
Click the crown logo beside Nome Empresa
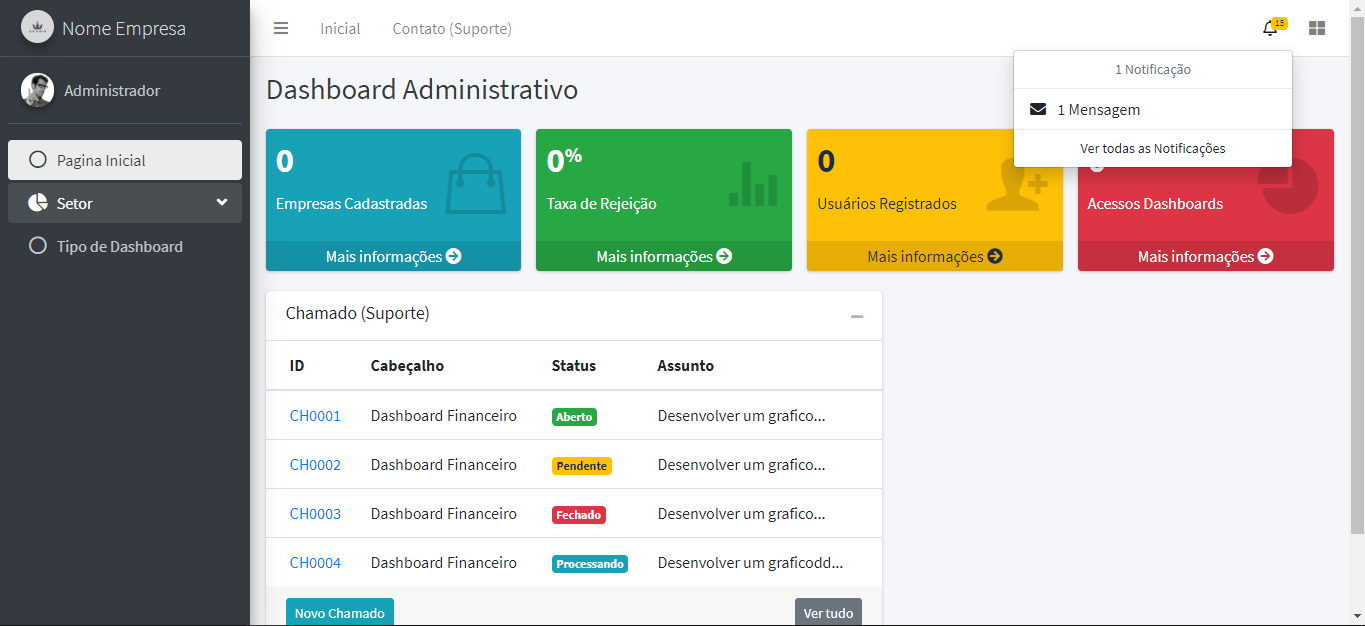37,27
